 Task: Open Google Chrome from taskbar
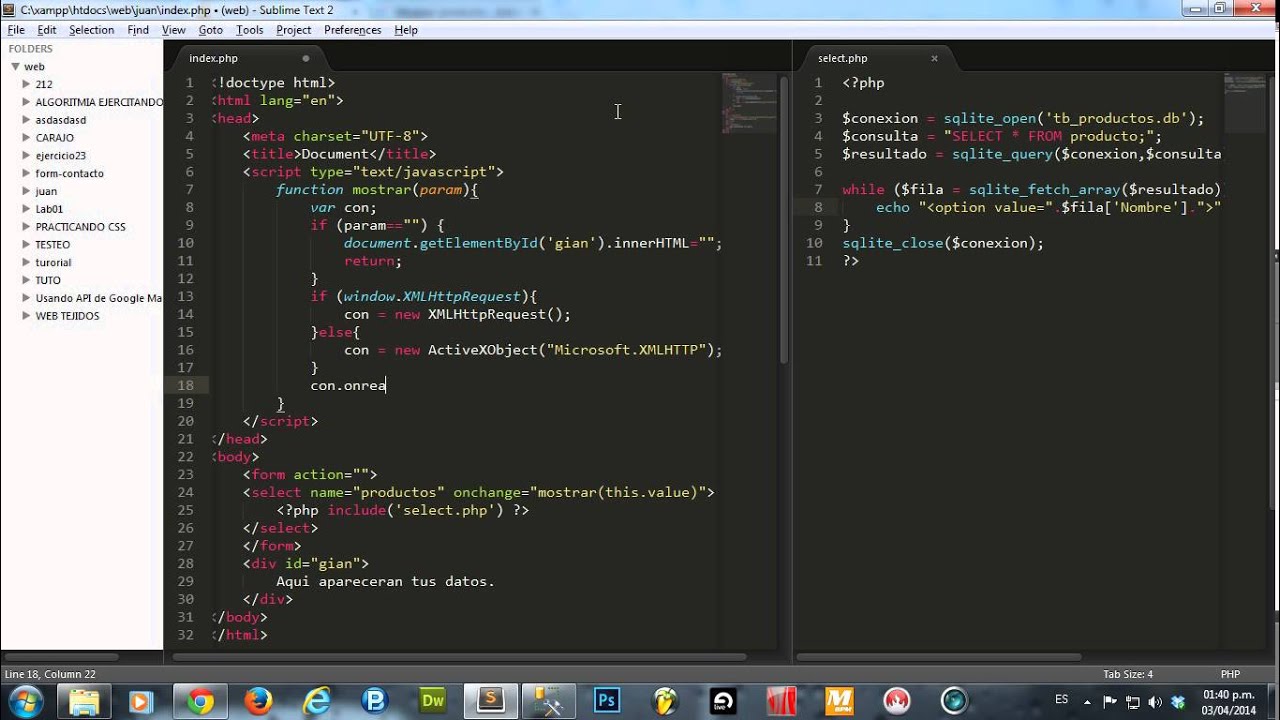200,700
